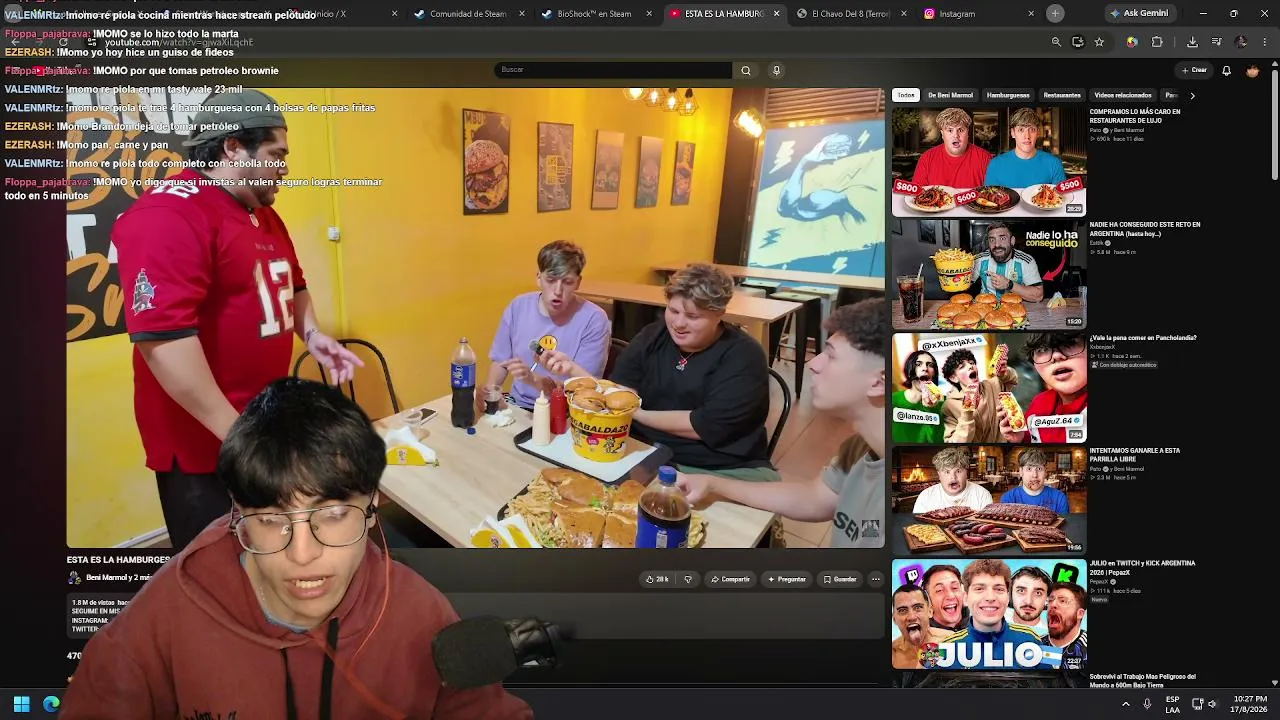The width and height of the screenshot is (1280, 720).
Task: Open the three-dot more actions under video
Action: 876,579
